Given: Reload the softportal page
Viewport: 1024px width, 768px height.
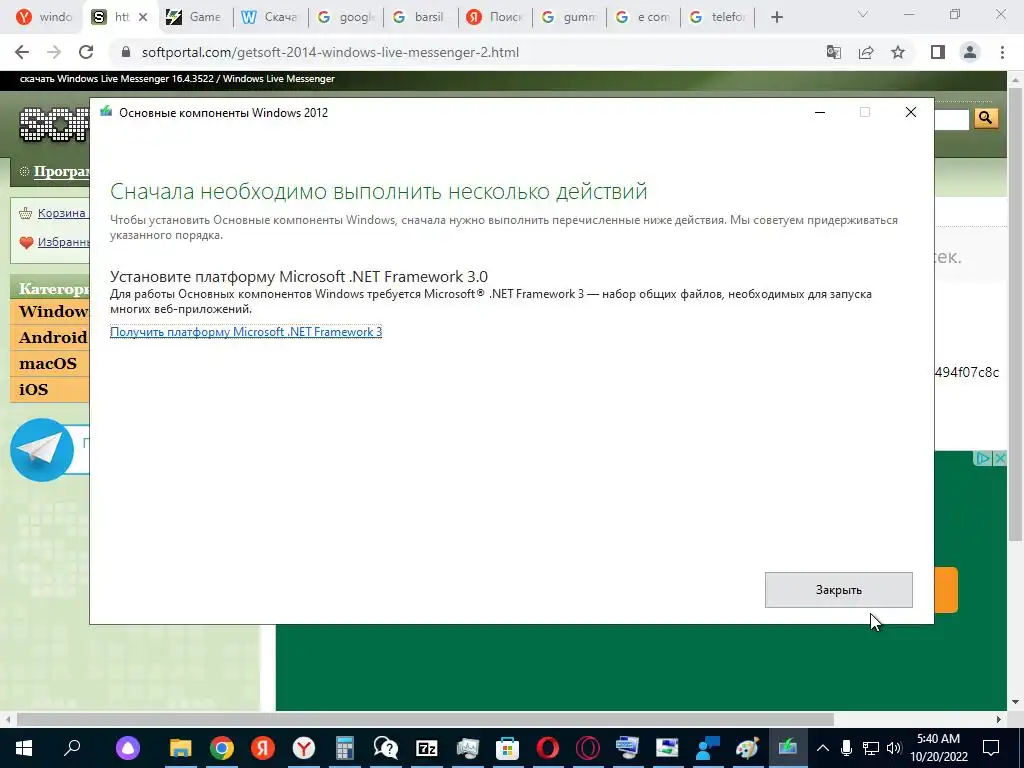Looking at the screenshot, I should (86, 52).
